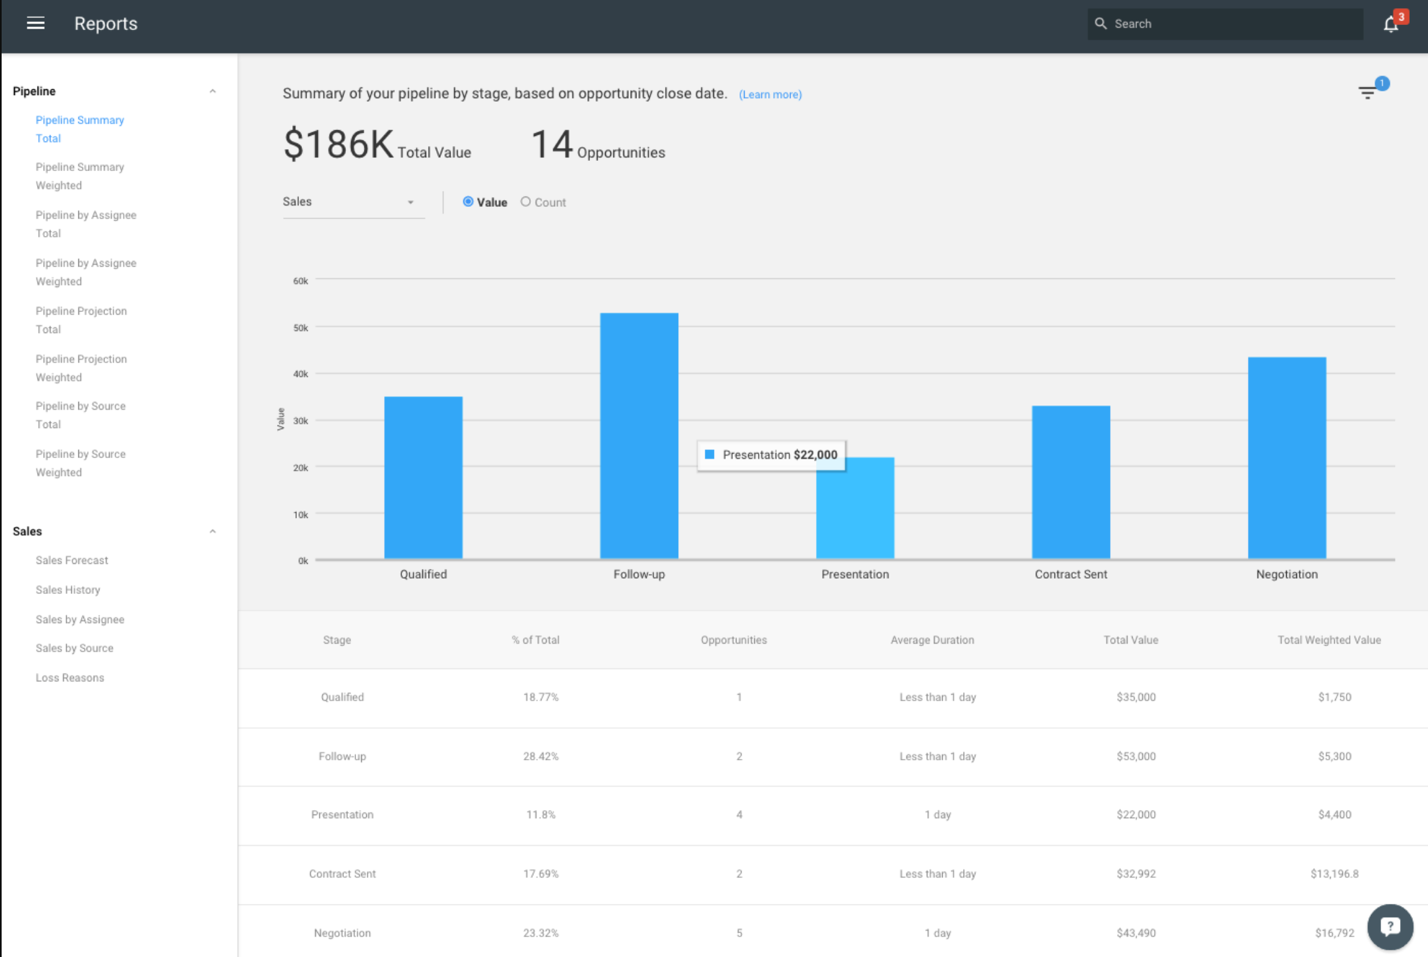Viewport: 1428px width, 957px height.
Task: Click the Contract Sent bar
Action: [x=1071, y=482]
